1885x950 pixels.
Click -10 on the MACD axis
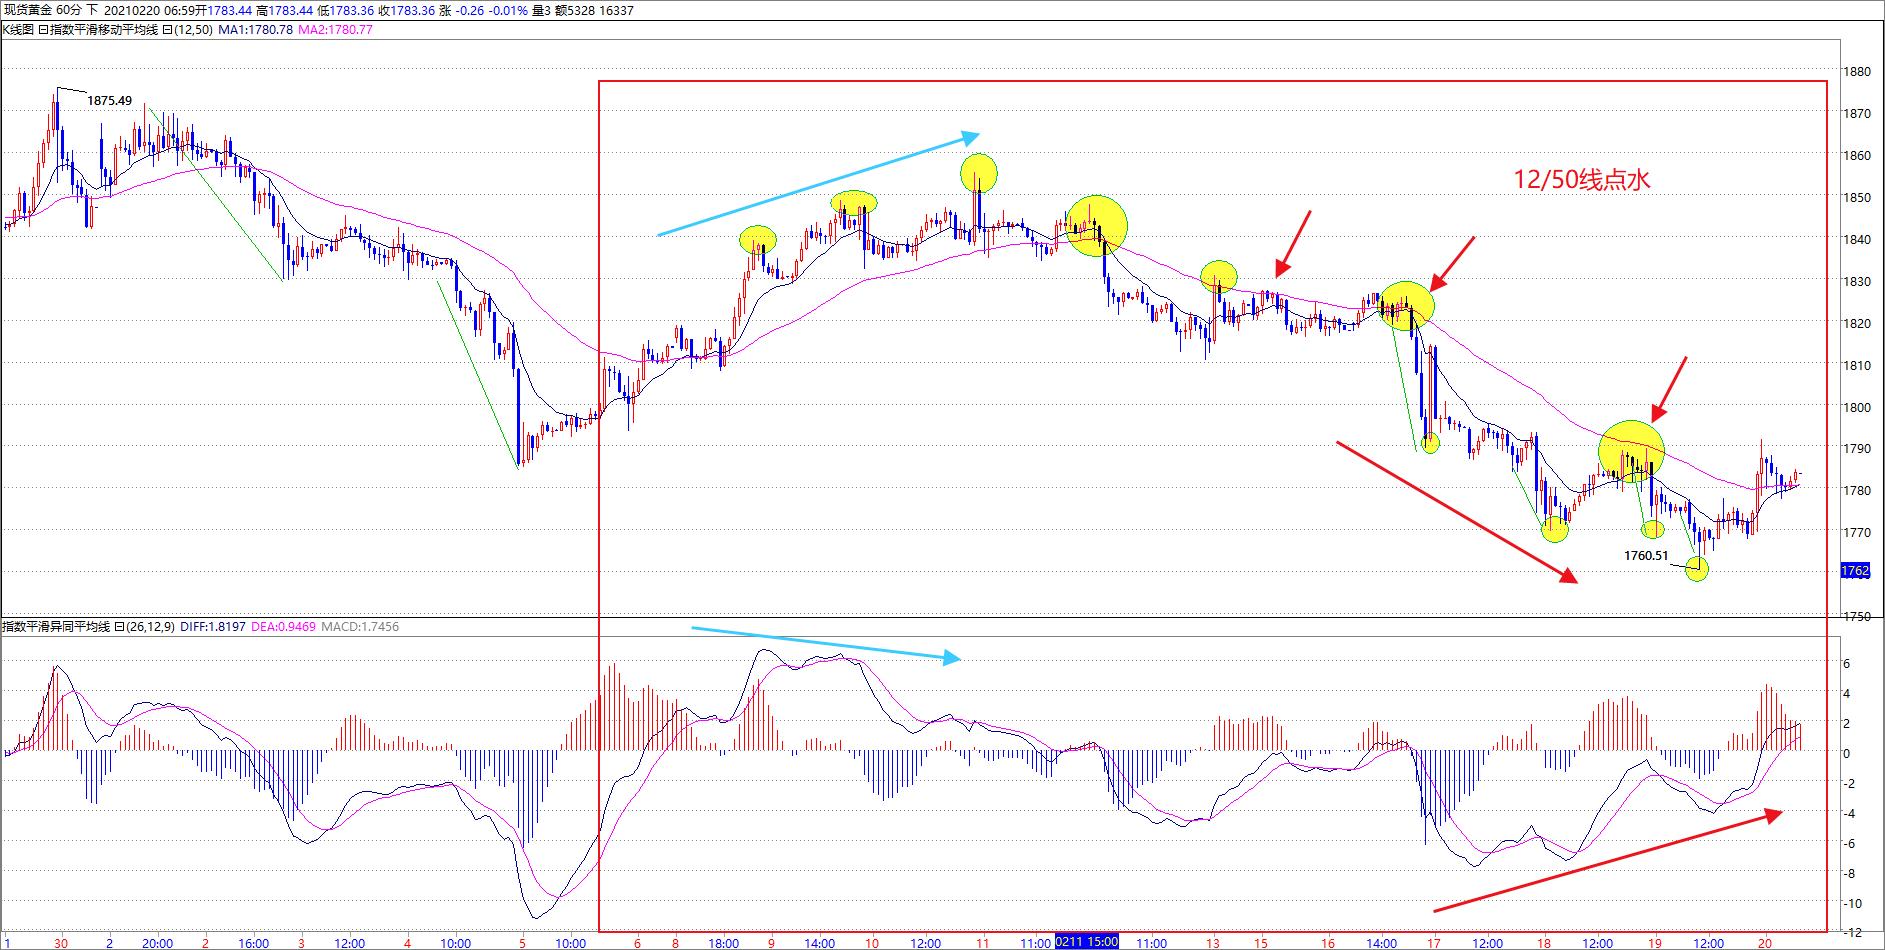click(x=1851, y=904)
